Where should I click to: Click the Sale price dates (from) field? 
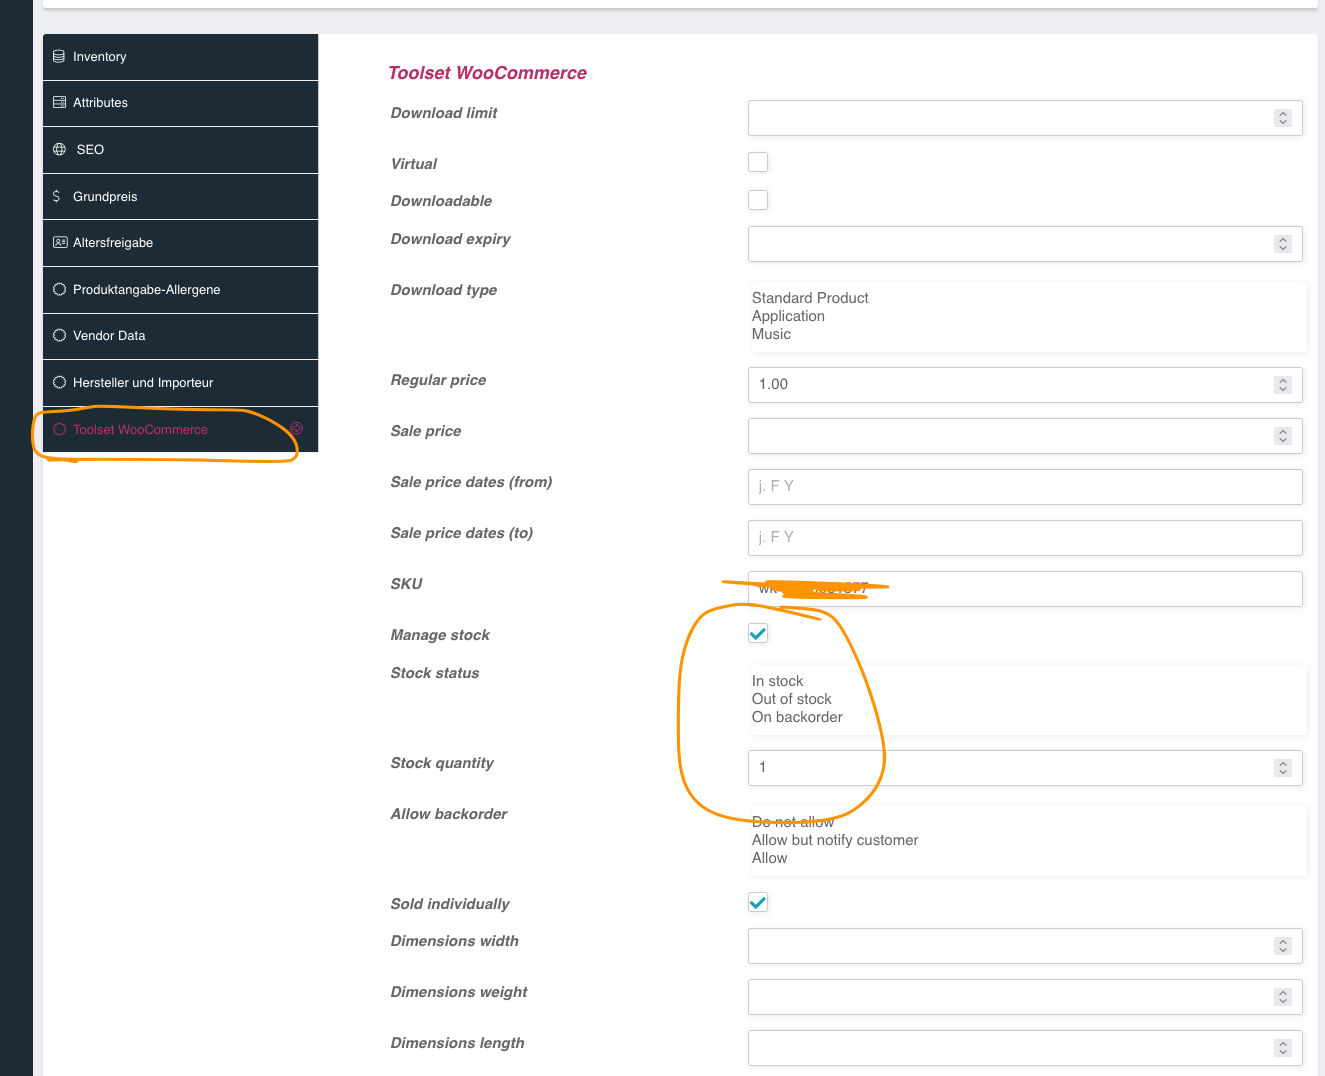pyautogui.click(x=1025, y=487)
